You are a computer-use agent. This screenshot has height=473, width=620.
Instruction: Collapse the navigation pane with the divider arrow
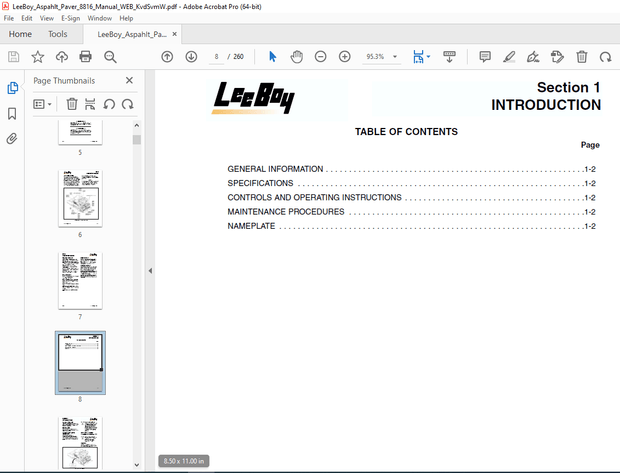[150, 271]
